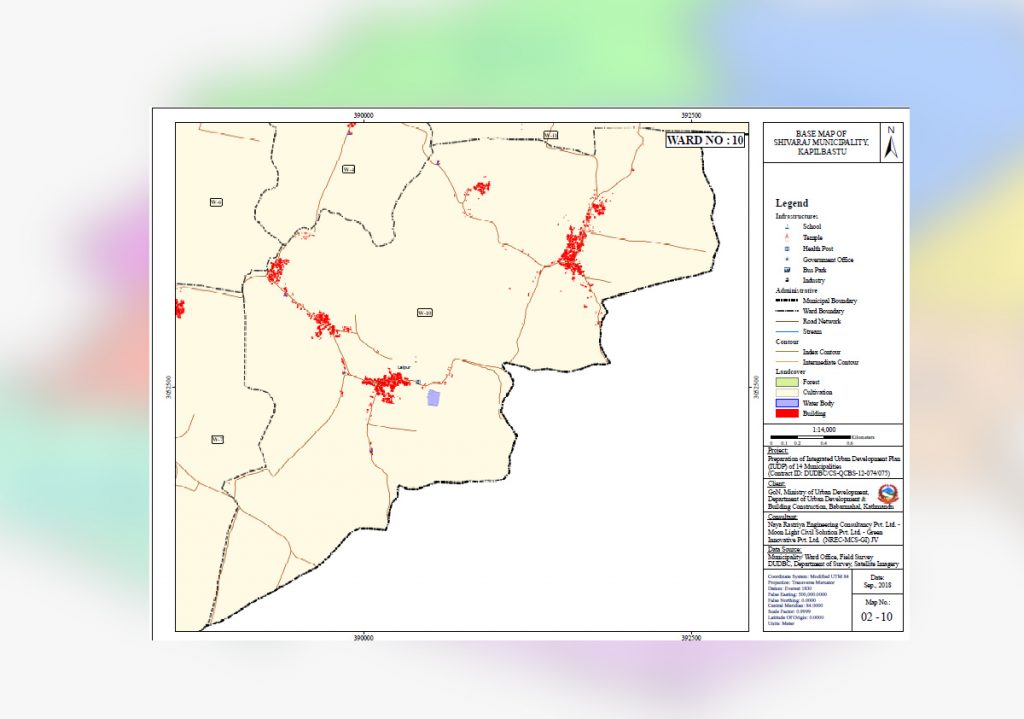Click the Contract ID text line
The height and width of the screenshot is (719, 1024).
click(x=829, y=473)
